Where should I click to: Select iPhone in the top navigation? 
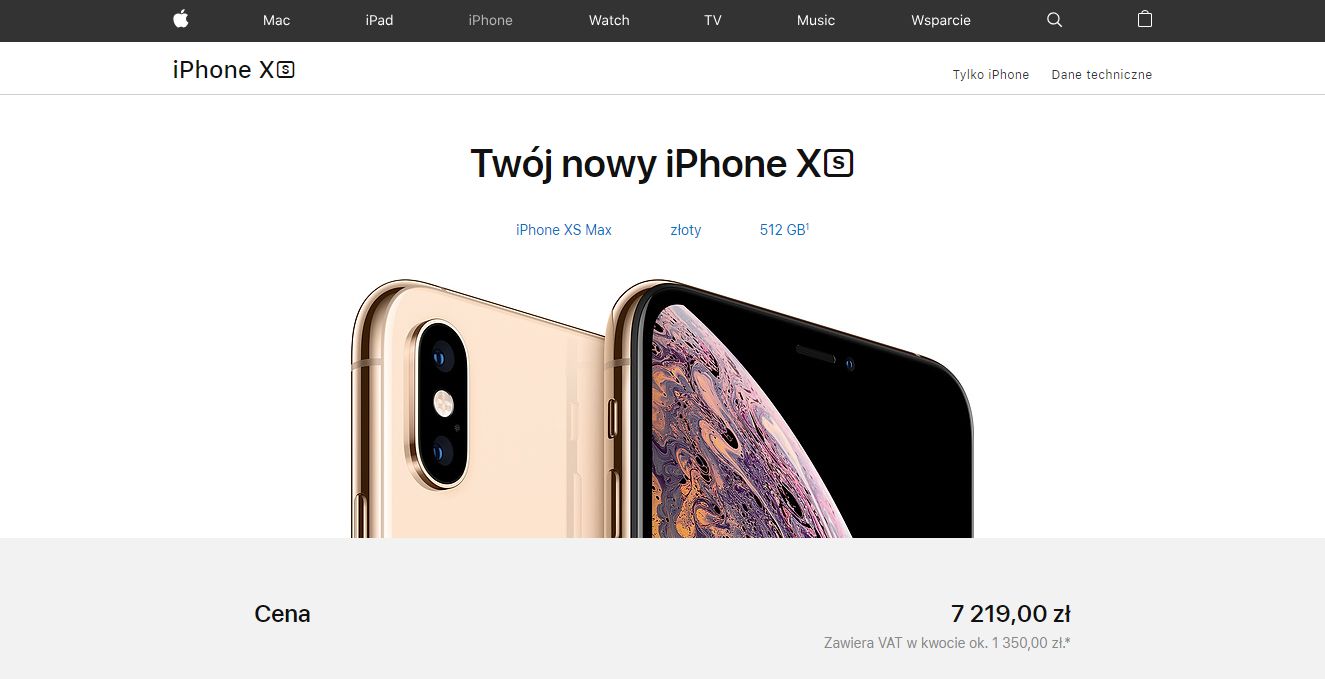pyautogui.click(x=490, y=20)
